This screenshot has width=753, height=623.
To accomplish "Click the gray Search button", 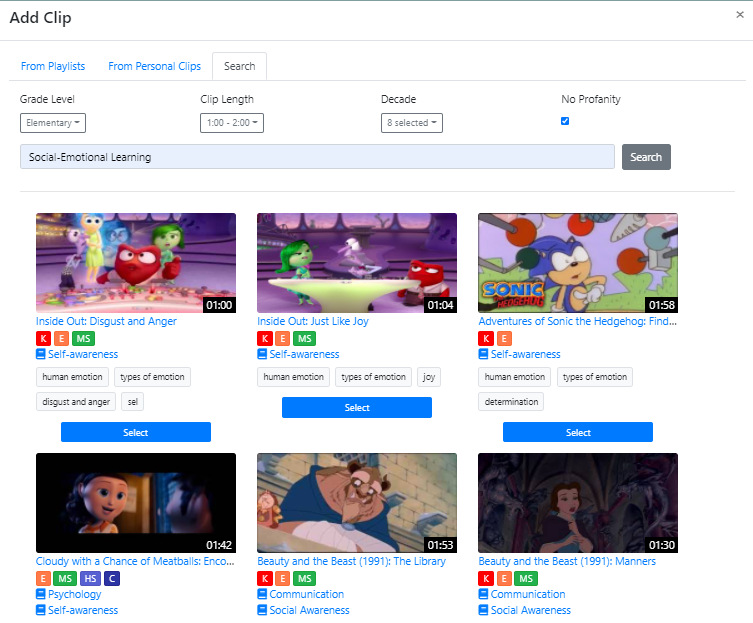I will (646, 157).
